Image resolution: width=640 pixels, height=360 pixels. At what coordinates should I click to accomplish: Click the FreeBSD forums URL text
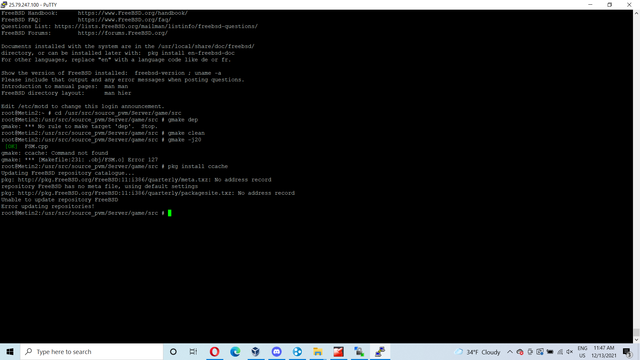(x=122, y=33)
